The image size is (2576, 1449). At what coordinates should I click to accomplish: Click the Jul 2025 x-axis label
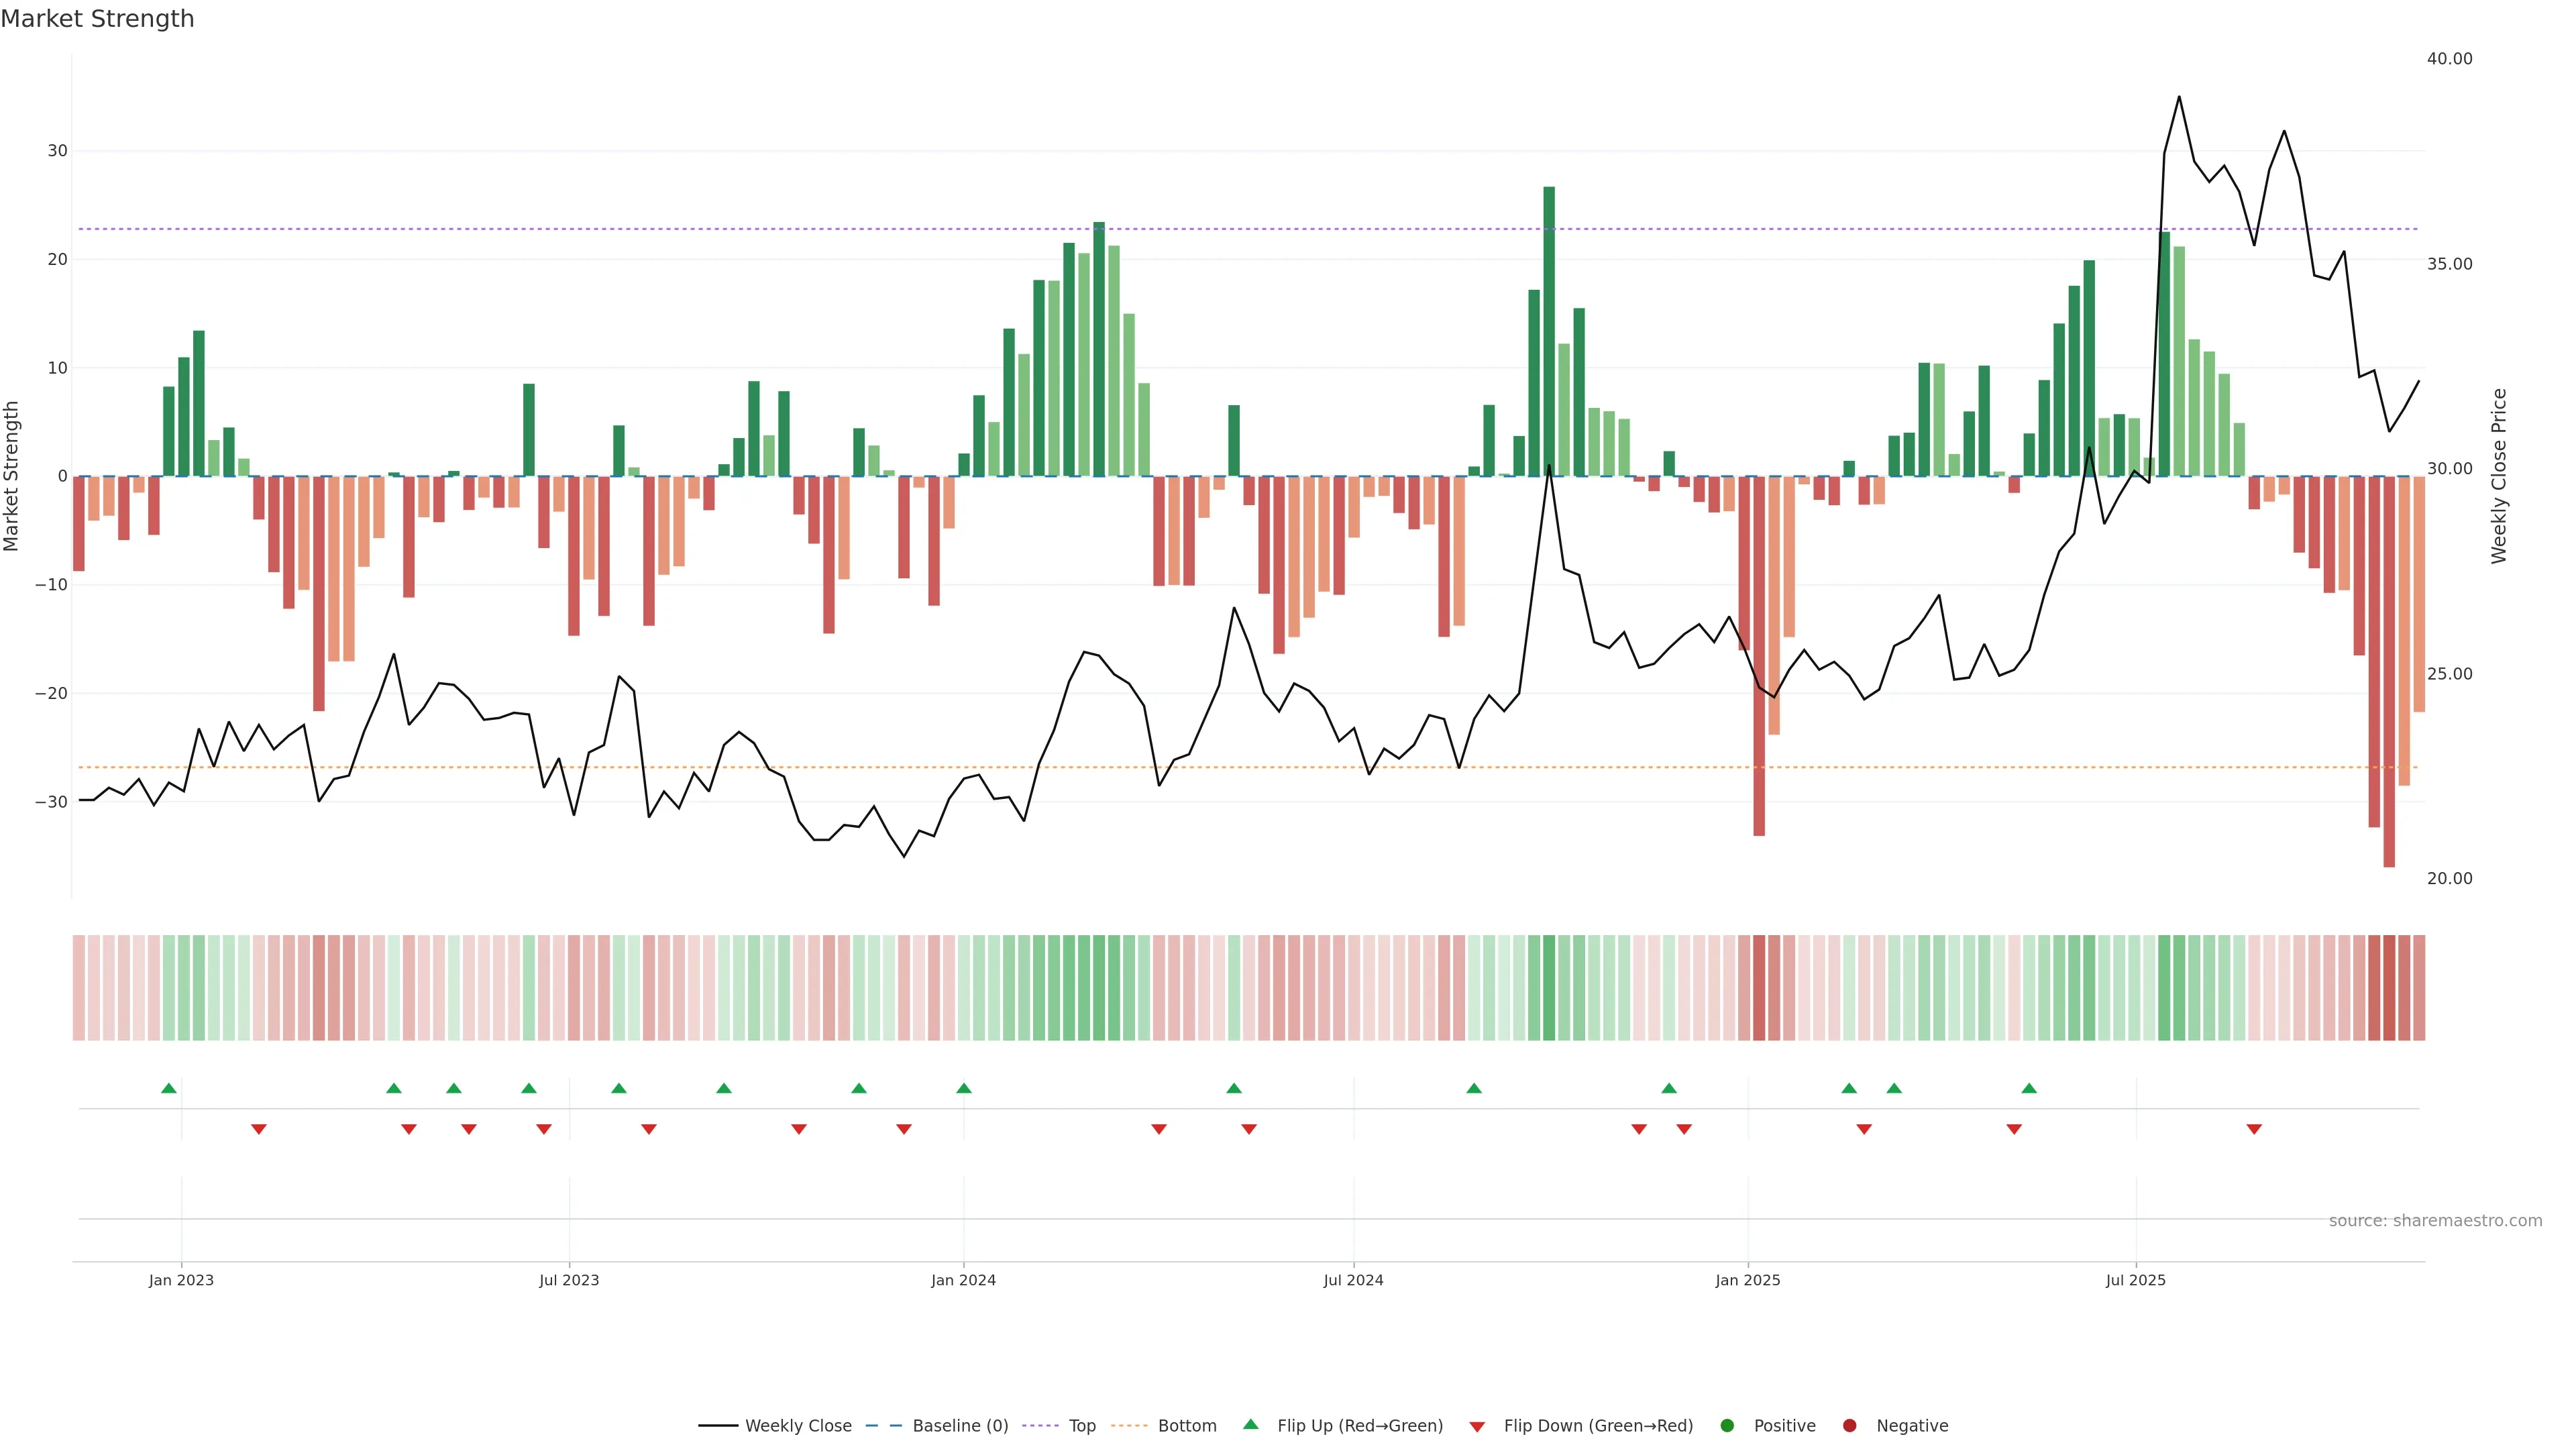(2135, 1280)
